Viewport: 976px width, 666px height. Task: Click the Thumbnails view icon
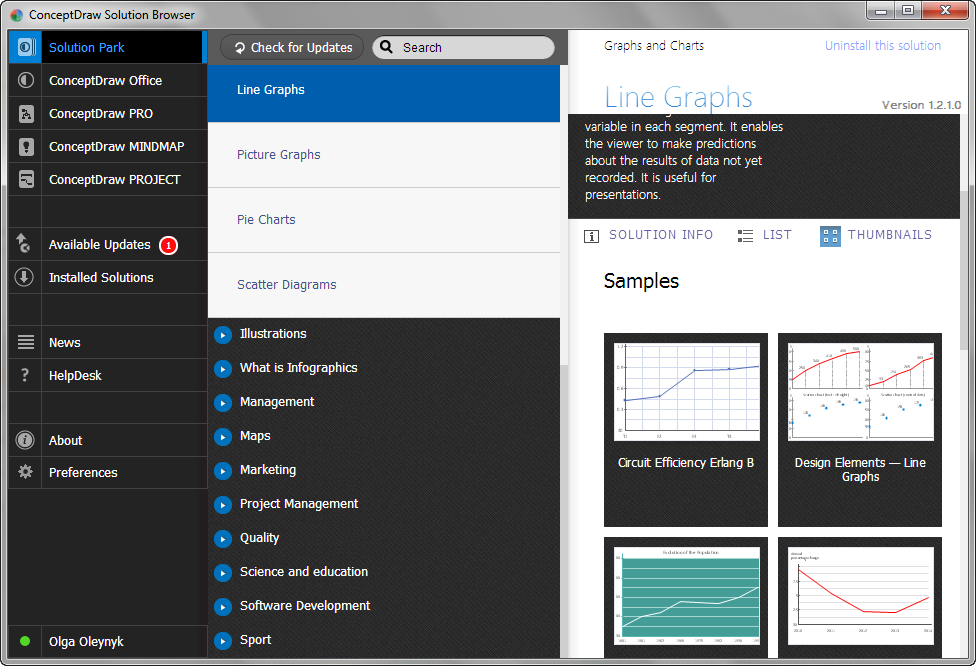(830, 236)
